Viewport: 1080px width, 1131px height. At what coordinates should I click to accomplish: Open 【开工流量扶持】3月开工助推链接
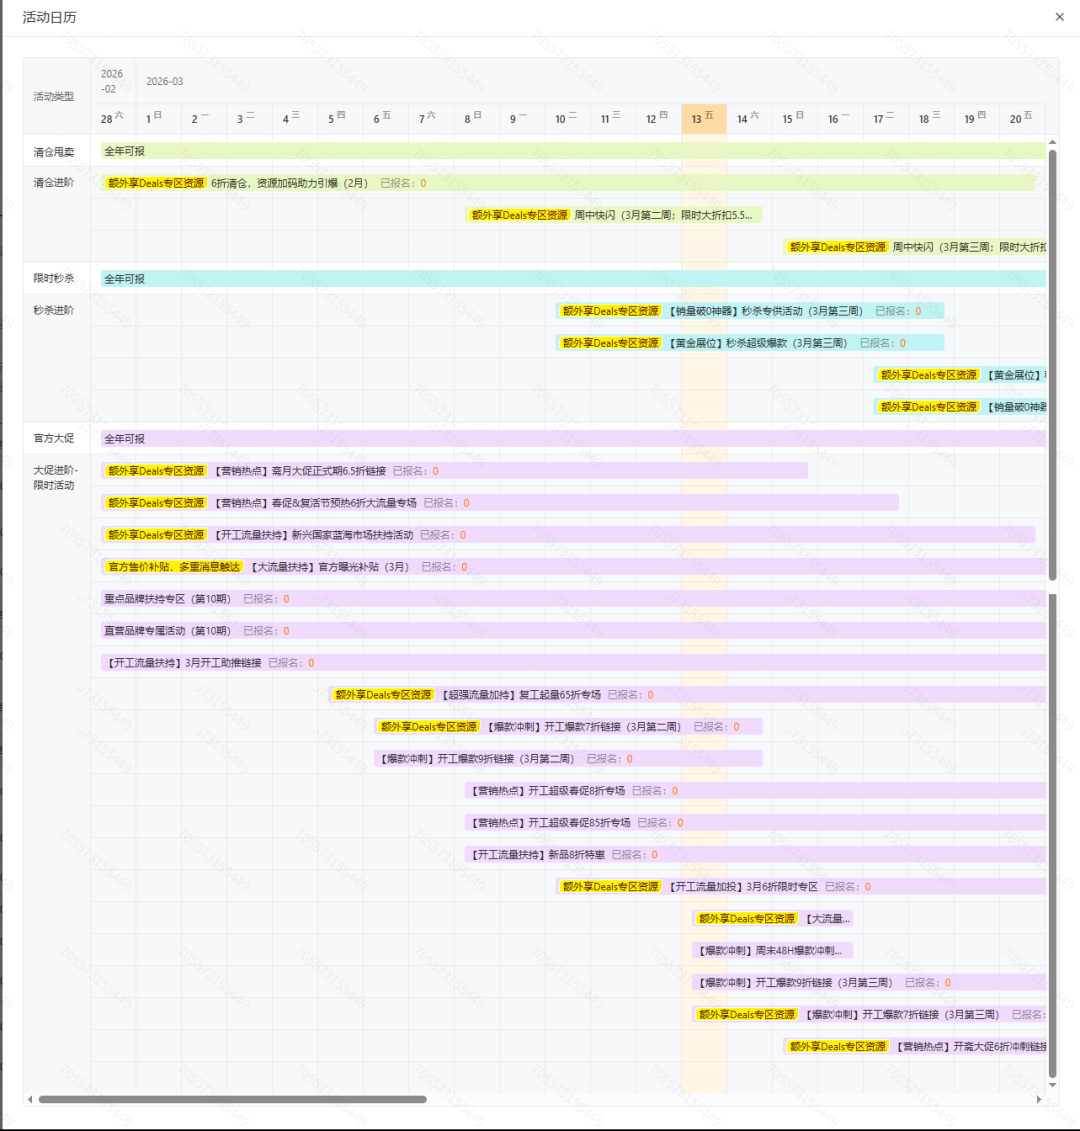pyautogui.click(x=574, y=663)
